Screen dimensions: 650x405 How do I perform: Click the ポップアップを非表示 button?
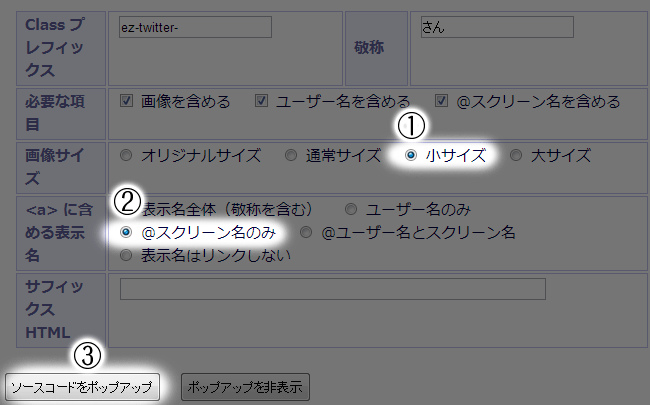click(245, 387)
